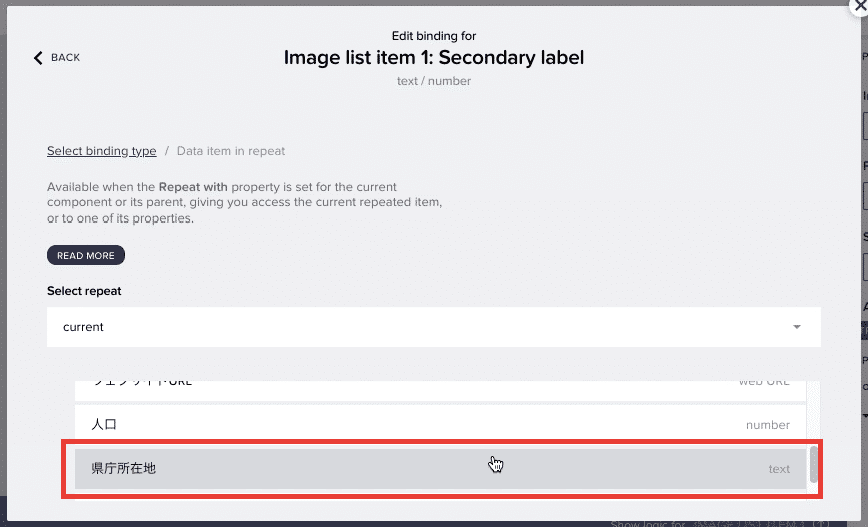Image resolution: width=868 pixels, height=527 pixels.
Task: Click the READ MORE button
Action: click(86, 255)
